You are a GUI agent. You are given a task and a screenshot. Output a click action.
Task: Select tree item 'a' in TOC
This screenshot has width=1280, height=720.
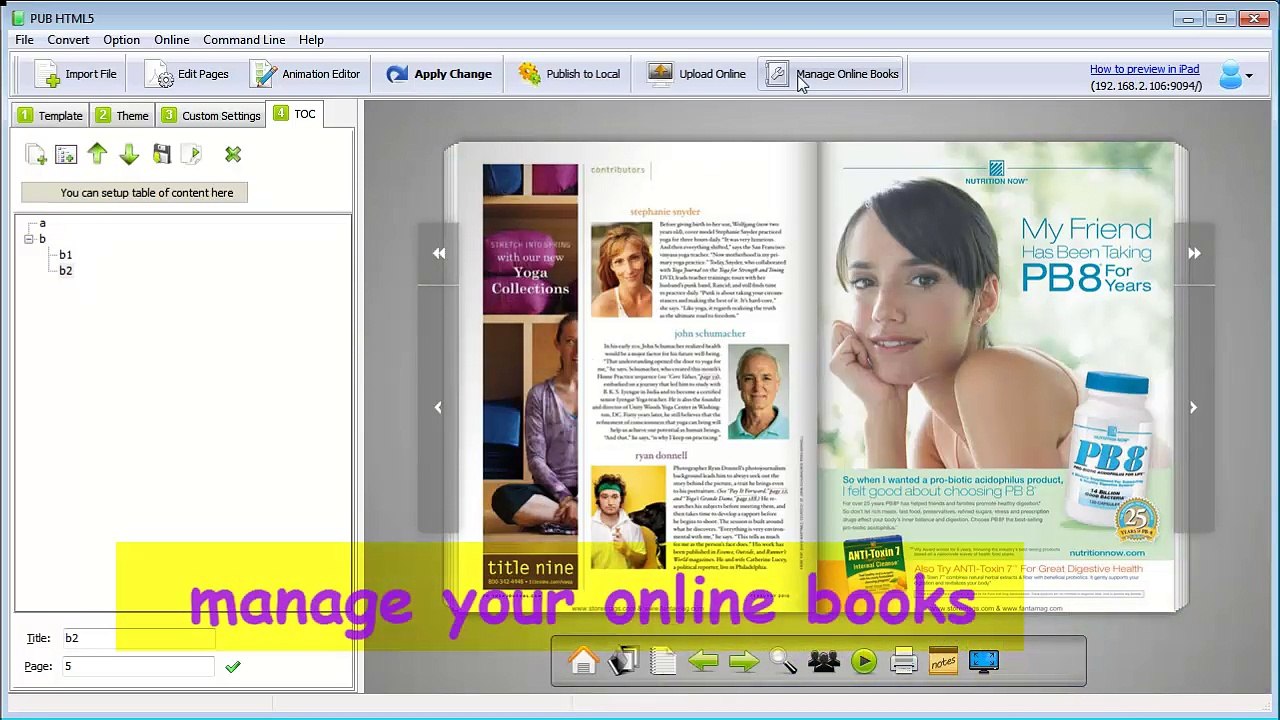pos(42,223)
